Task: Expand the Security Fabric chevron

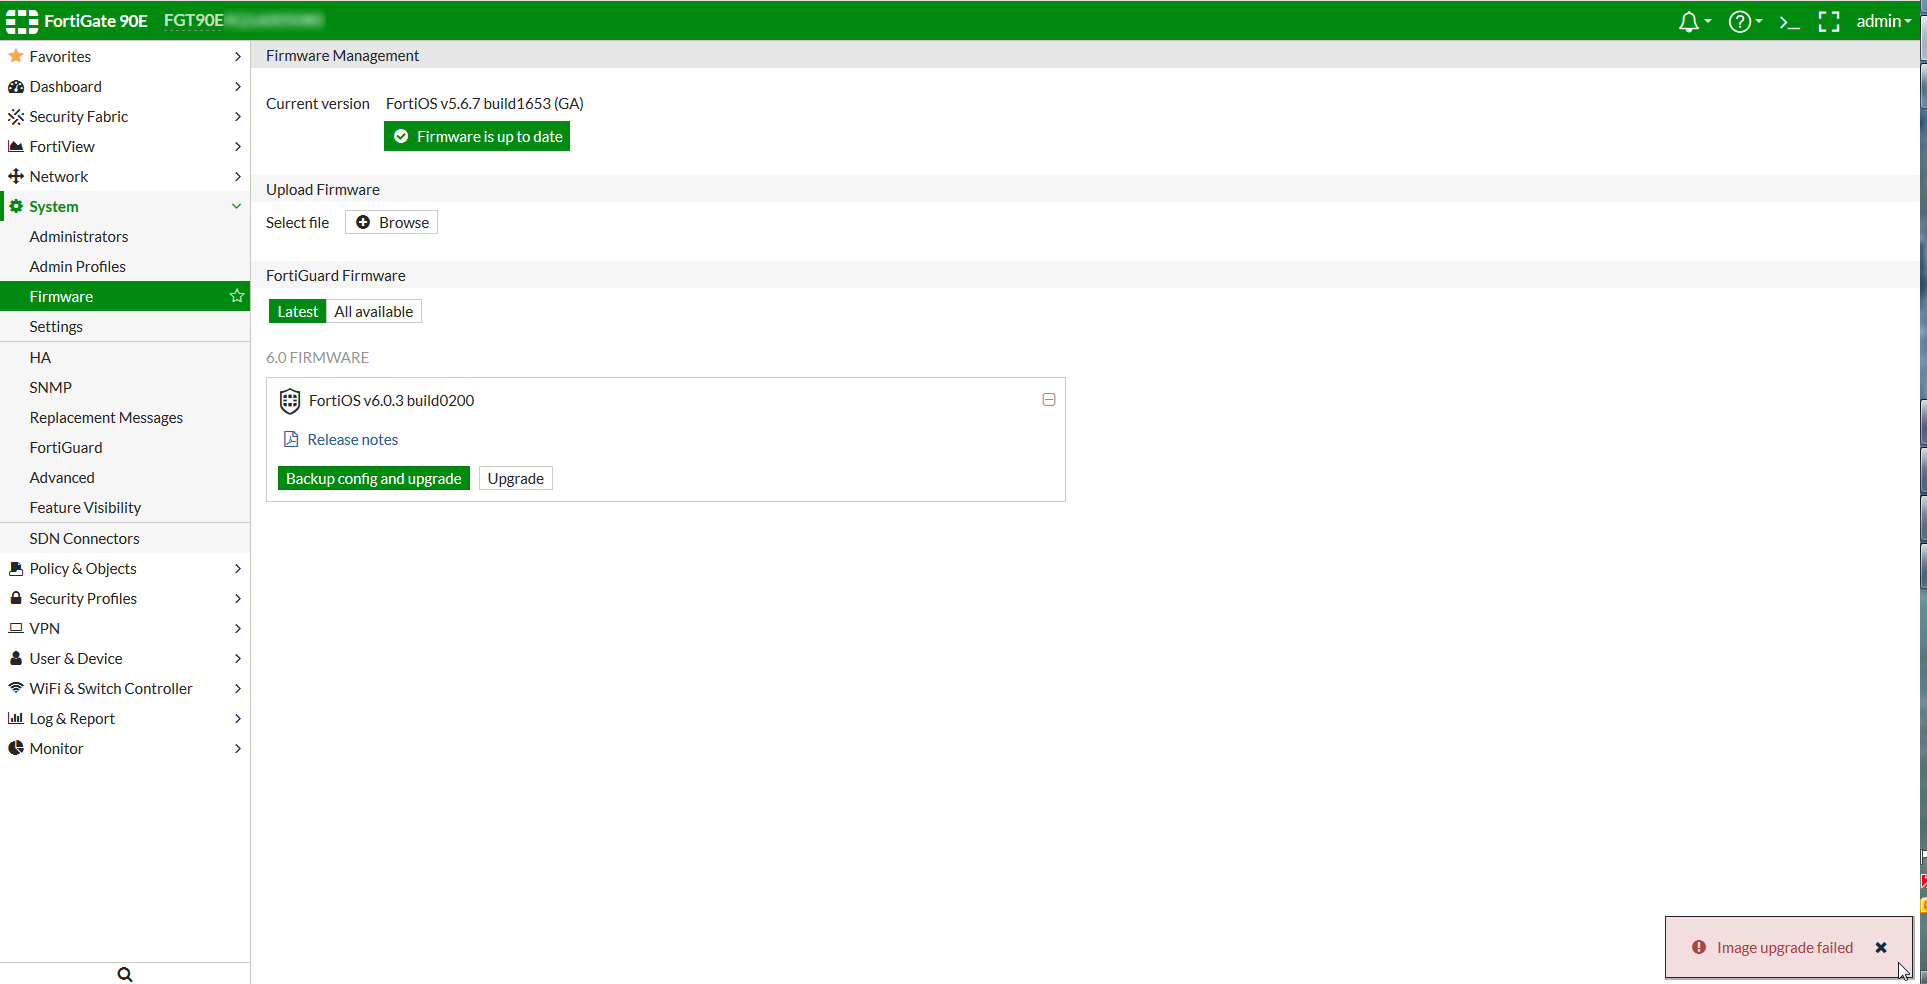Action: [x=238, y=116]
